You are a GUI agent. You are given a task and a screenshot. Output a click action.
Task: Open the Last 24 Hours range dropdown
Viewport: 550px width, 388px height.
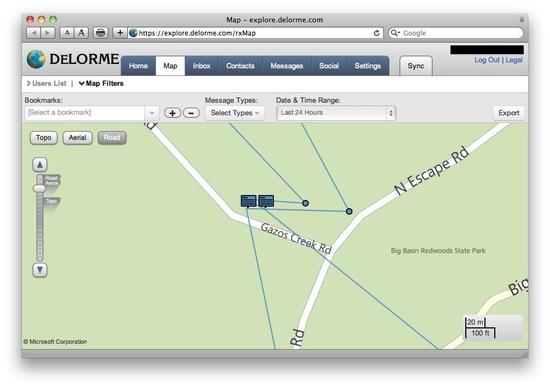(x=336, y=113)
